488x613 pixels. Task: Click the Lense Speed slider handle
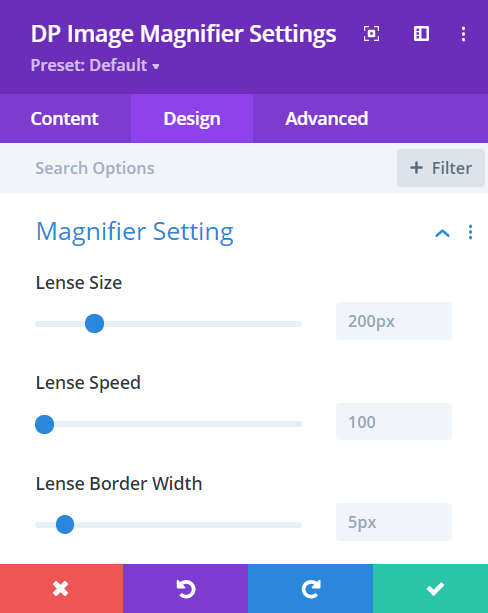pyautogui.click(x=45, y=424)
